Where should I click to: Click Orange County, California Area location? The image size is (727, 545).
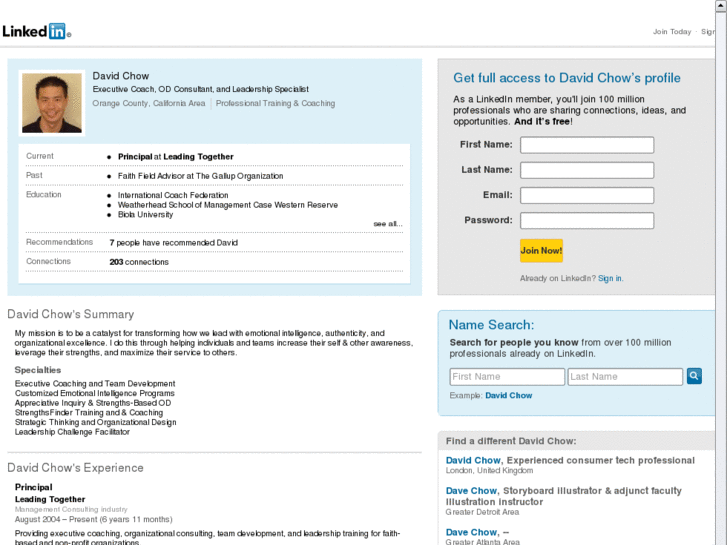(x=149, y=103)
